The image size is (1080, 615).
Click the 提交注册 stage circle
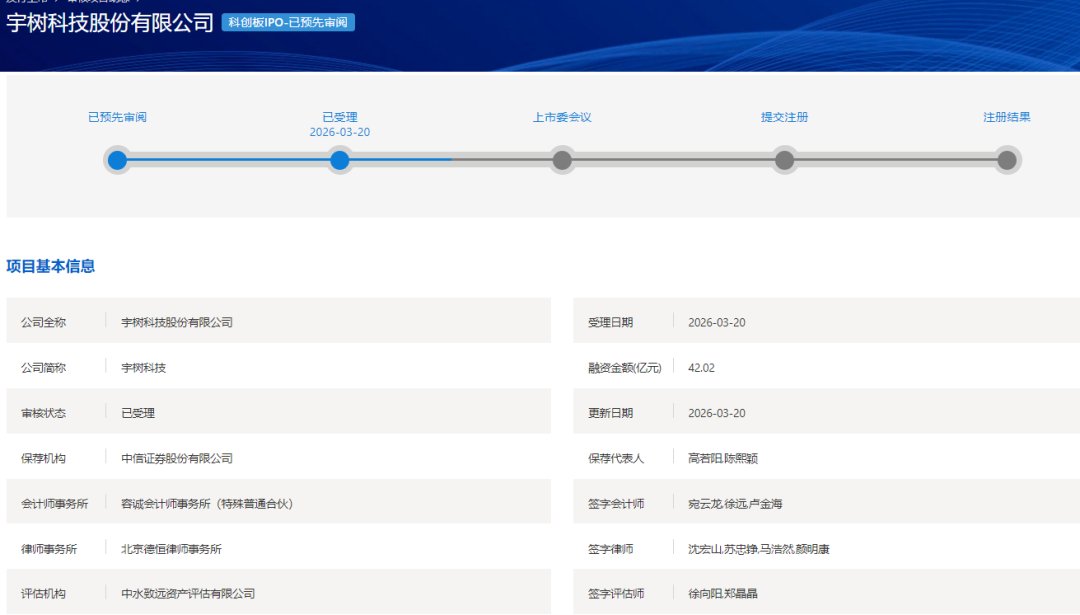(785, 159)
